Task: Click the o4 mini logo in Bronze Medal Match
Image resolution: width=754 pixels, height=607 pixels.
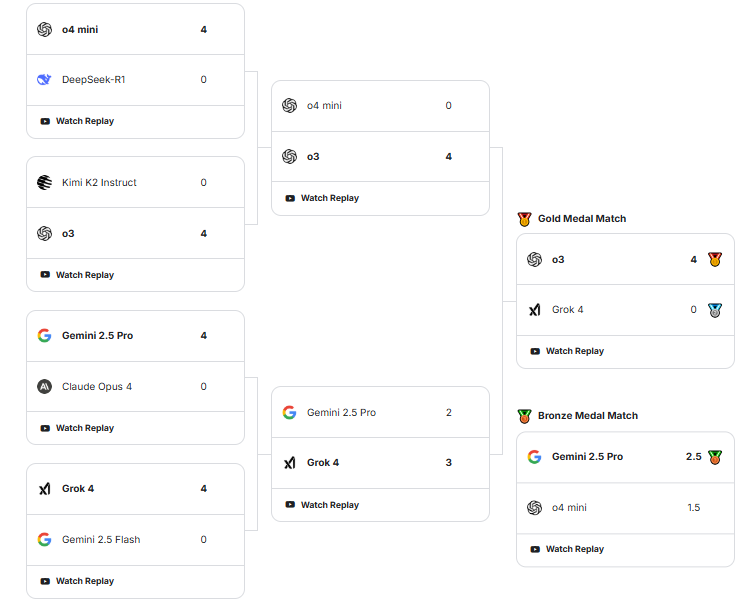Action: pos(535,508)
